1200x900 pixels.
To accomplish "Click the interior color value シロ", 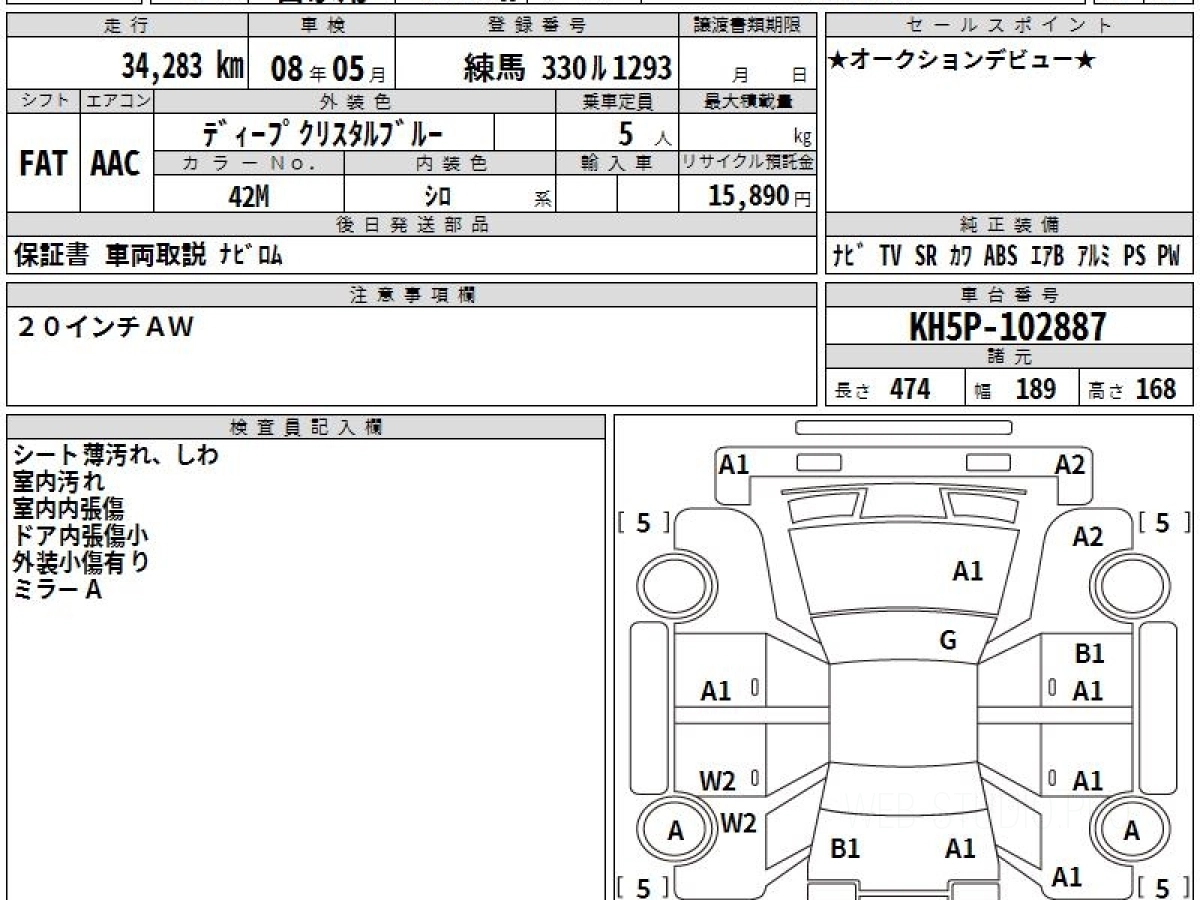I will tap(437, 197).
